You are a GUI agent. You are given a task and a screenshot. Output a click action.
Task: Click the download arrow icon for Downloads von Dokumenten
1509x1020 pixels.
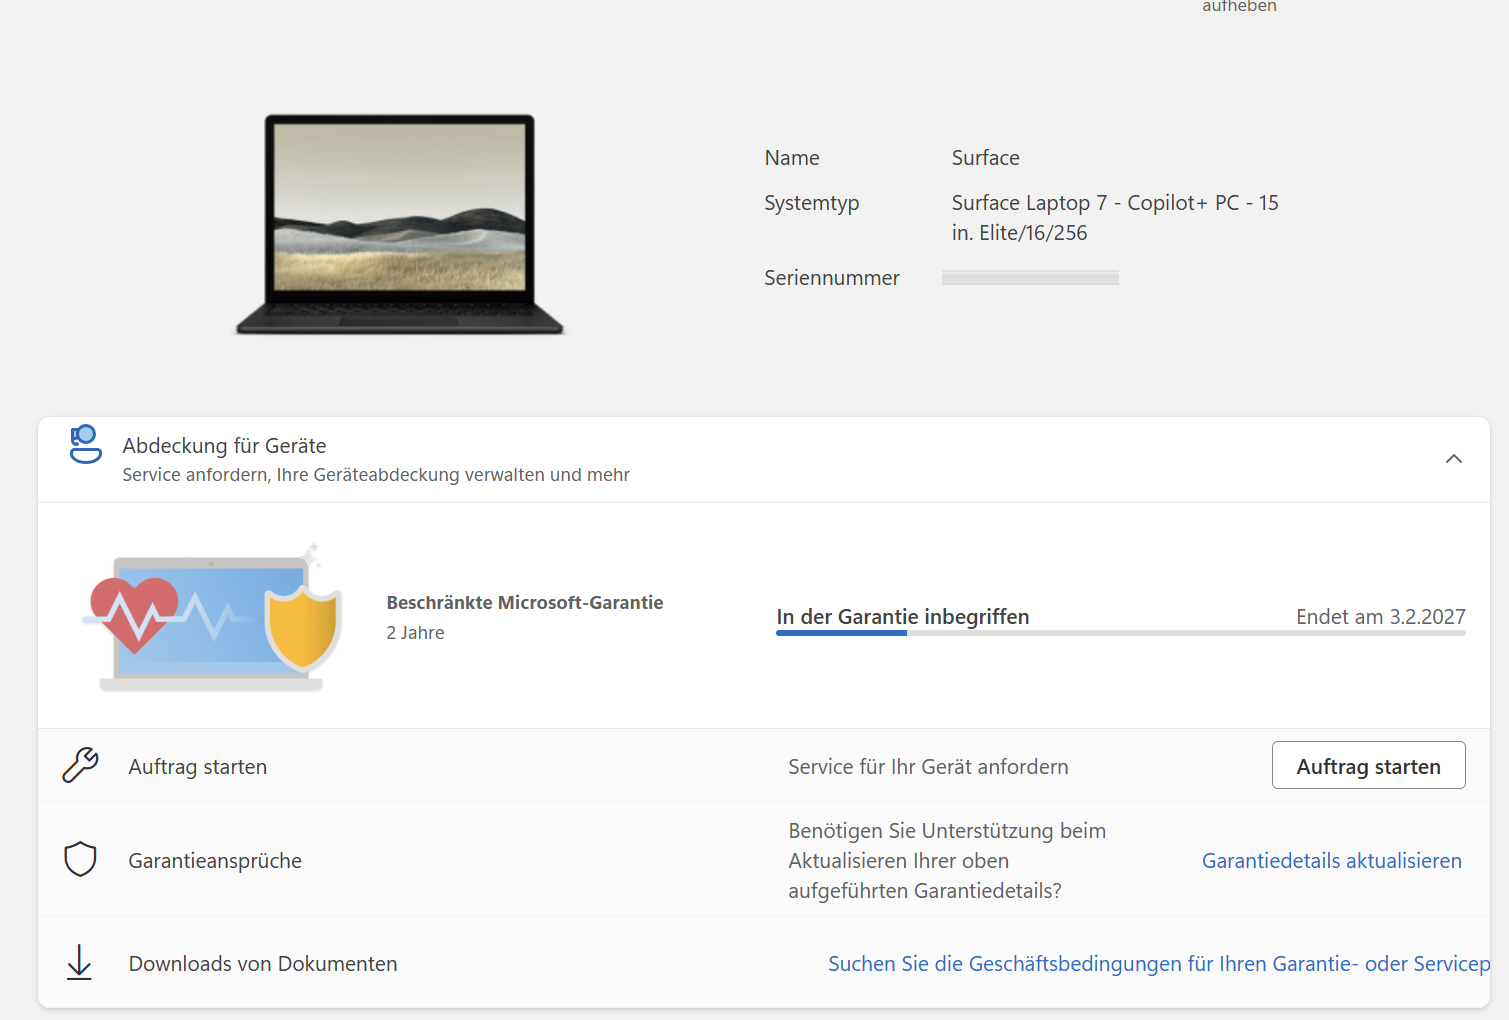point(79,963)
